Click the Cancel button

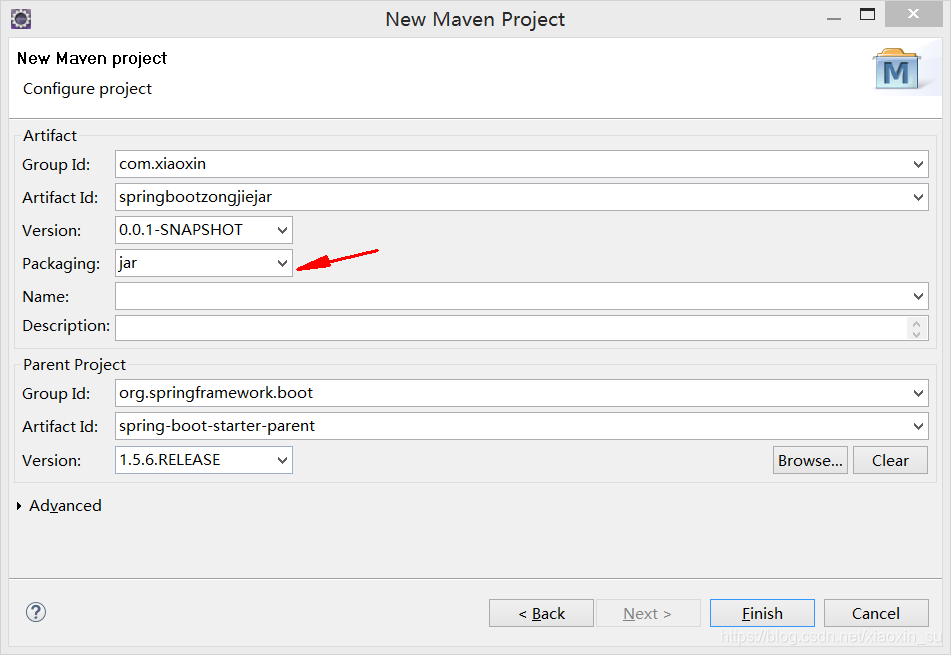click(876, 613)
